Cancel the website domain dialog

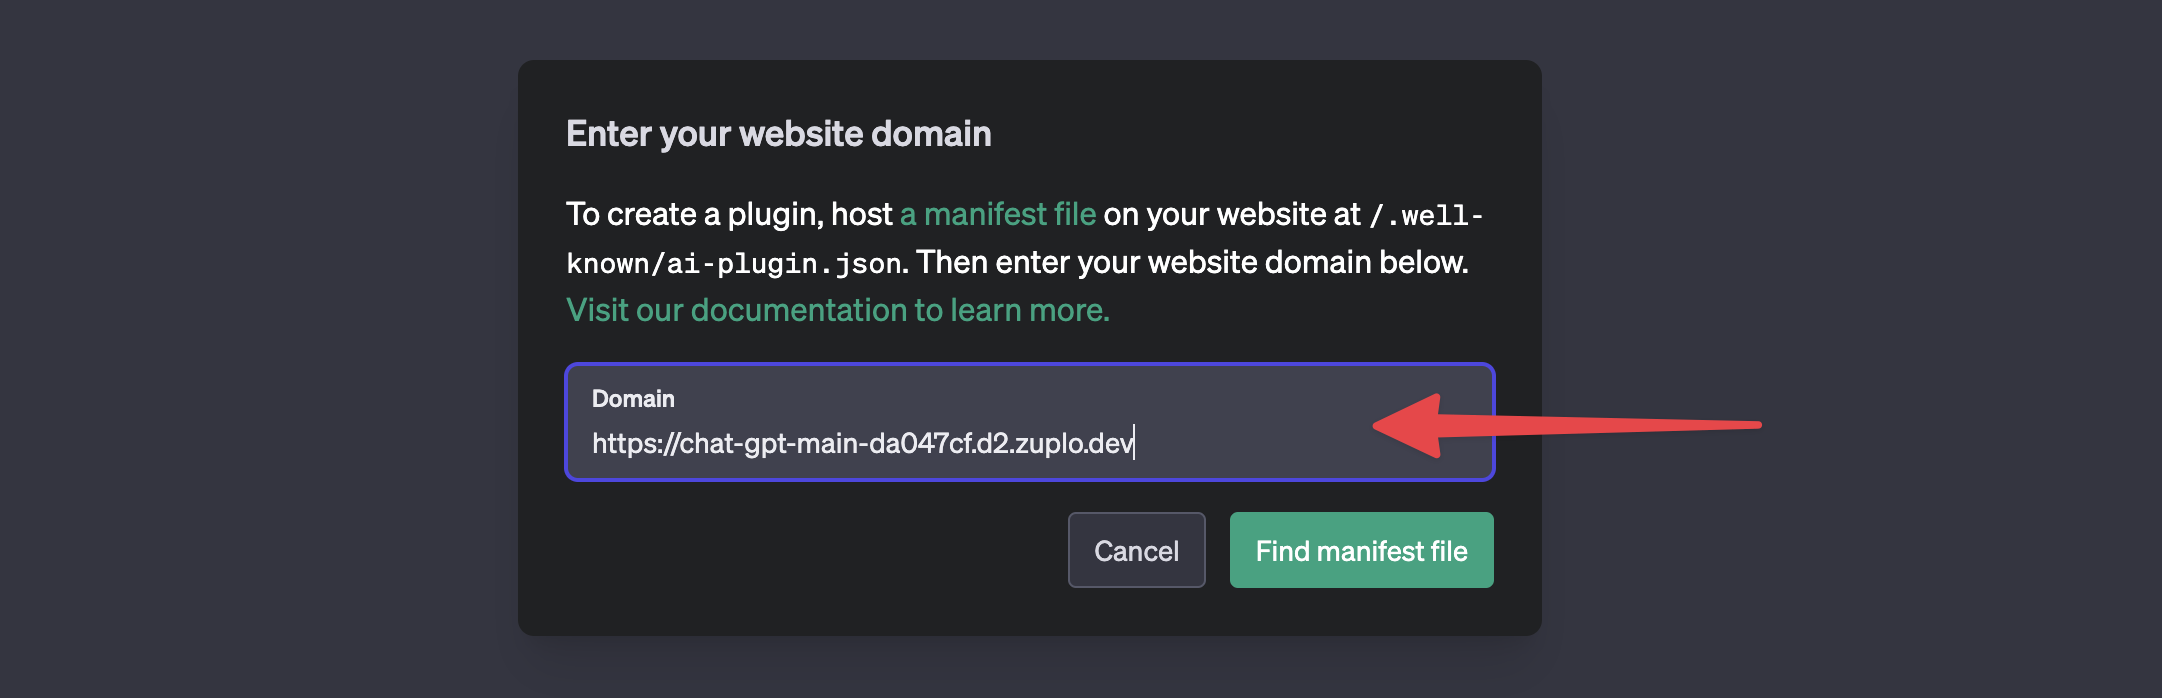click(1136, 550)
